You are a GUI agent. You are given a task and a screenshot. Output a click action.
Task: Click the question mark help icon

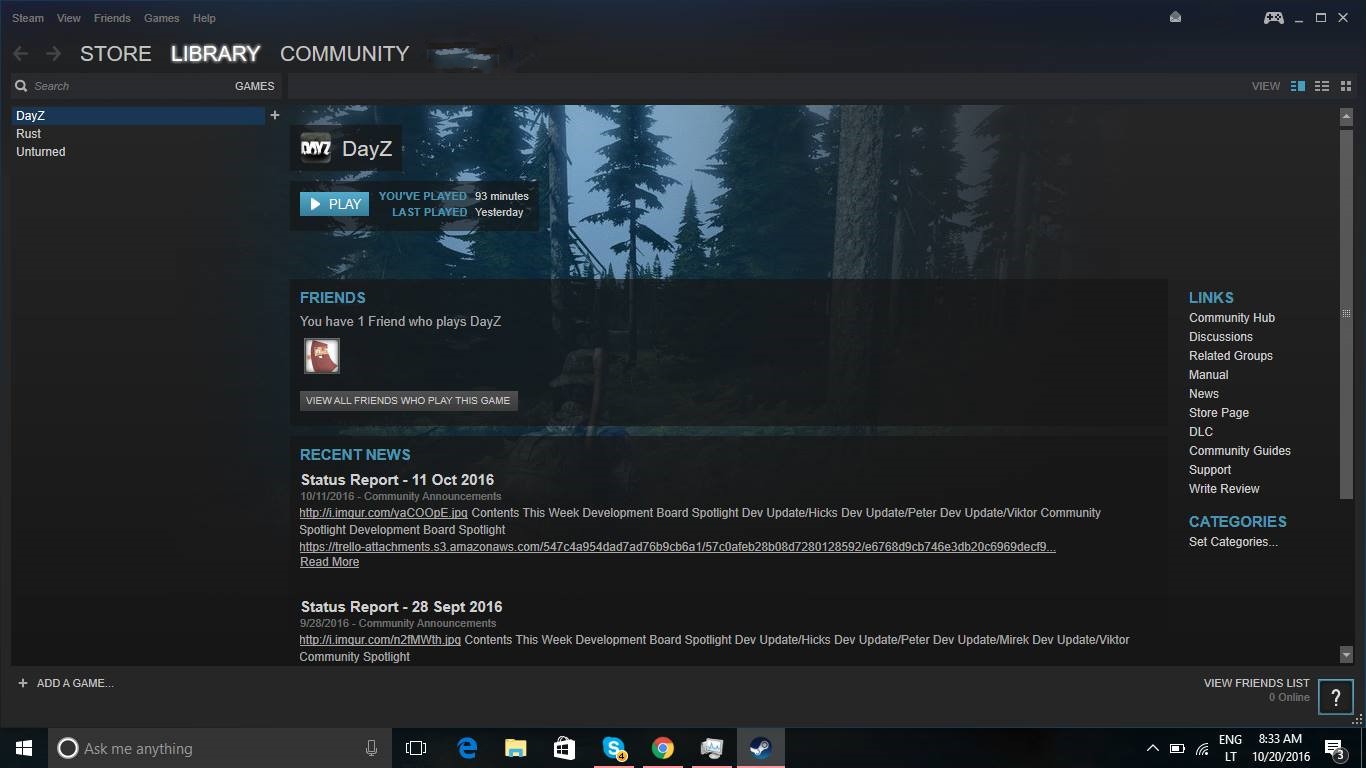[x=1335, y=698]
